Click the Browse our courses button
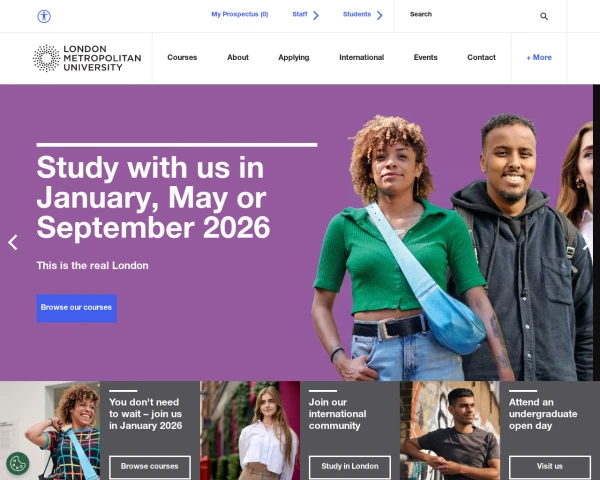 coord(77,308)
